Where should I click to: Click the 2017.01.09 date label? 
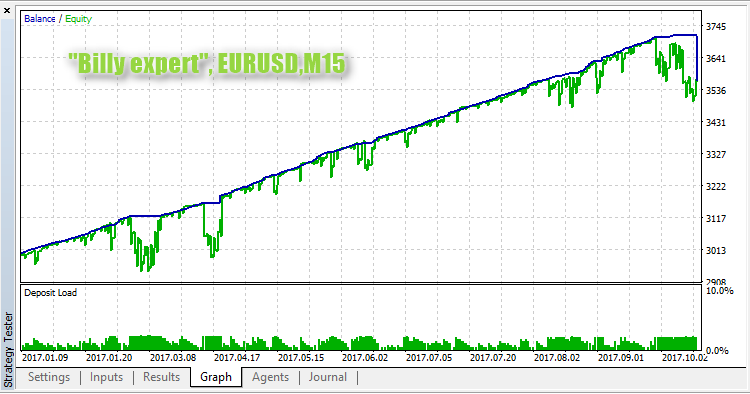(45, 358)
